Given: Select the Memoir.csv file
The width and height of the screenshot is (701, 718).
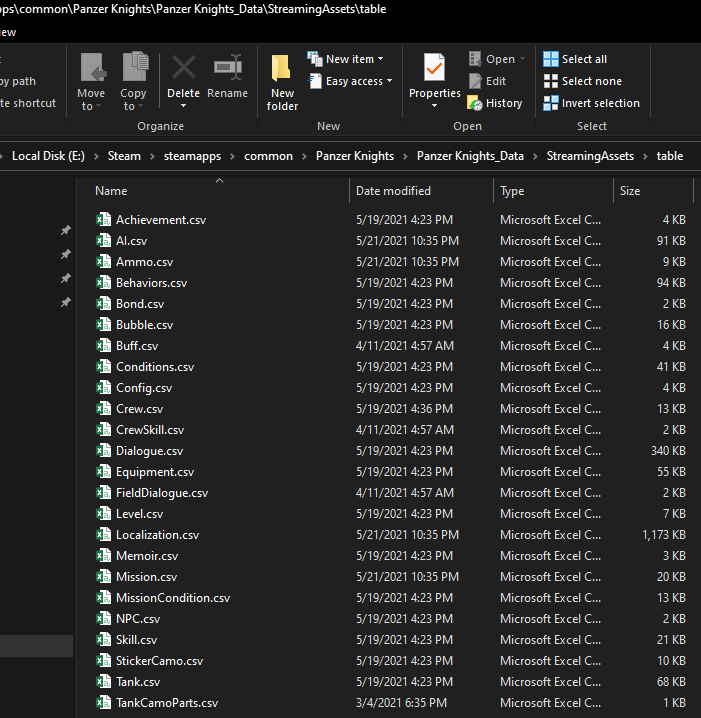Looking at the screenshot, I should pos(147,555).
